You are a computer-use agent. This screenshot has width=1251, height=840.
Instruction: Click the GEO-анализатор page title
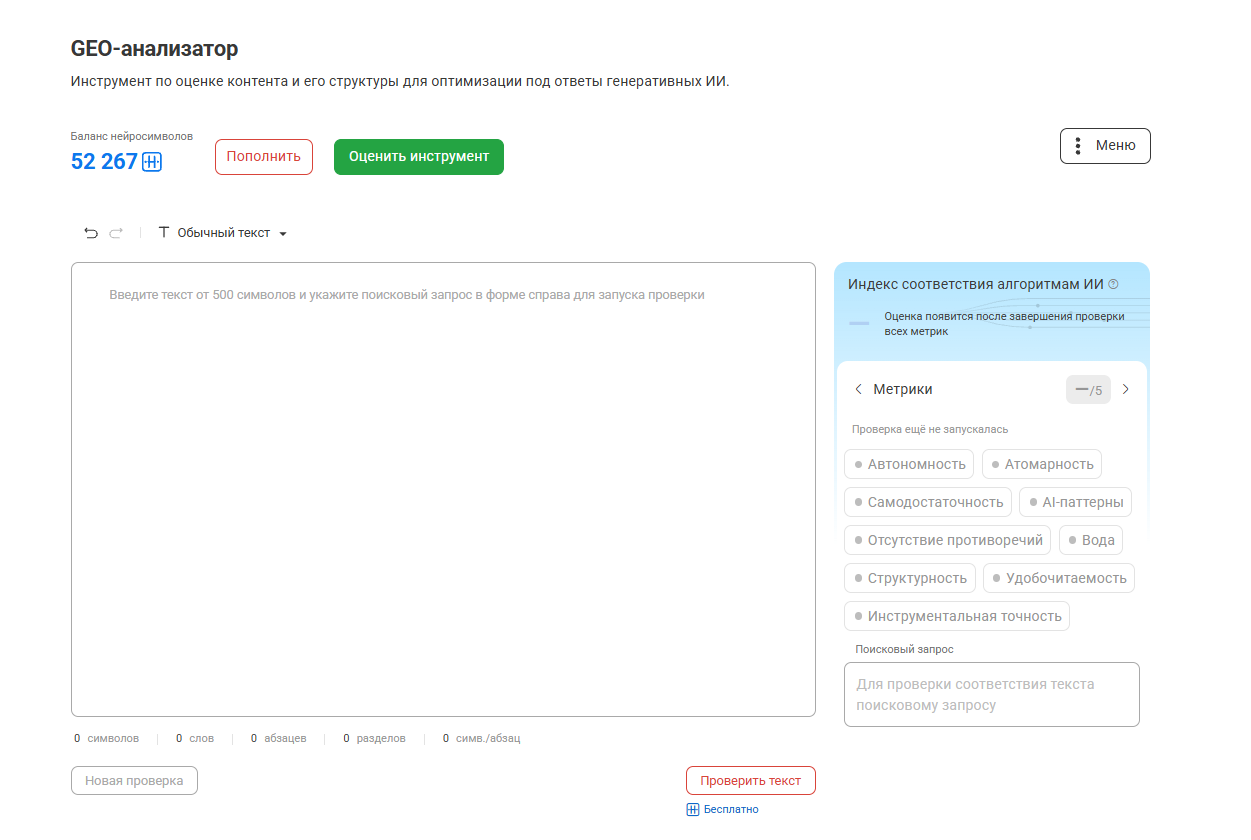click(155, 48)
